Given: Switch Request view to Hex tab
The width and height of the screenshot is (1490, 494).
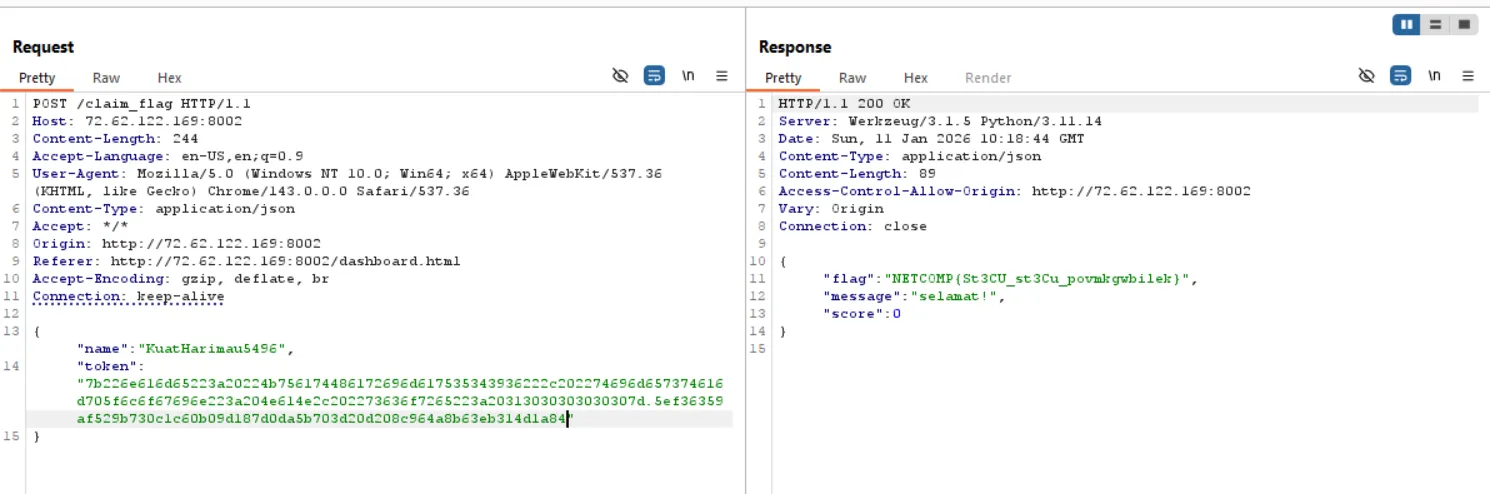Looking at the screenshot, I should pos(169,78).
